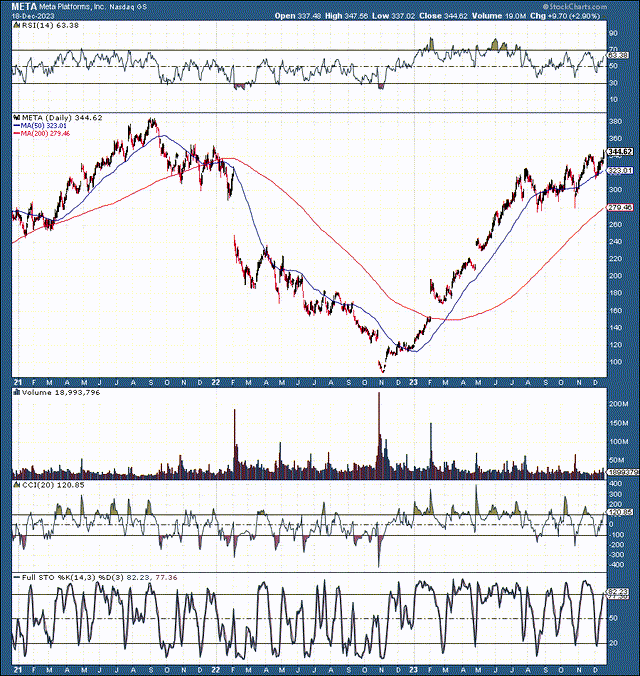The image size is (640, 676).
Task: Click the Nasdaq GS exchange label
Action: click(128, 7)
